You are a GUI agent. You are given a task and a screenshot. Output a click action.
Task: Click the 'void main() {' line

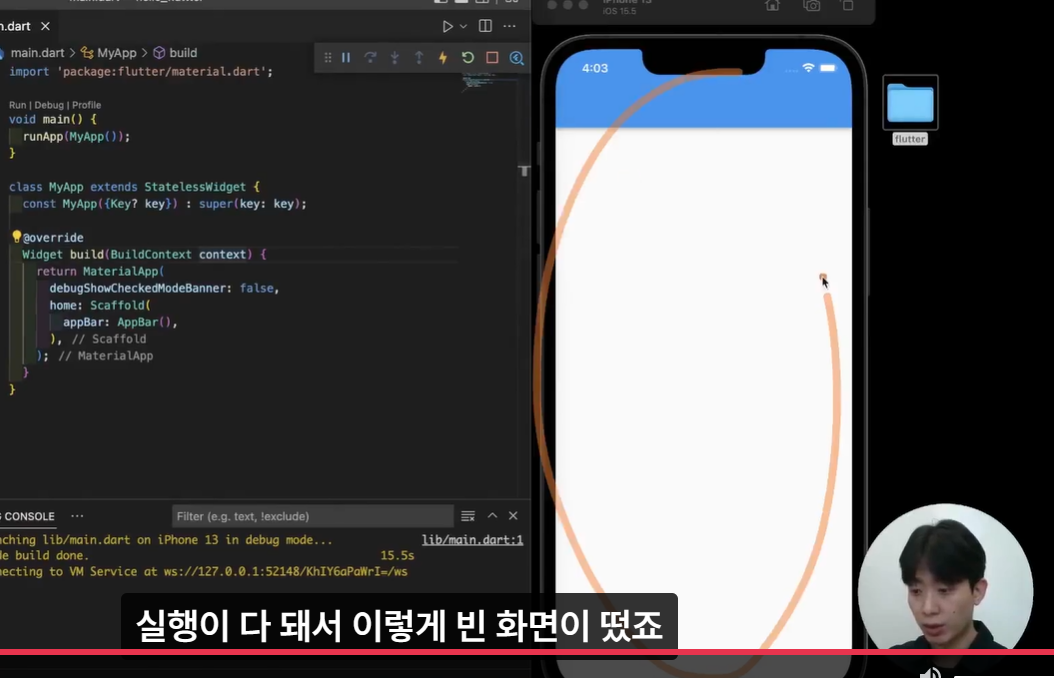tap(53, 119)
